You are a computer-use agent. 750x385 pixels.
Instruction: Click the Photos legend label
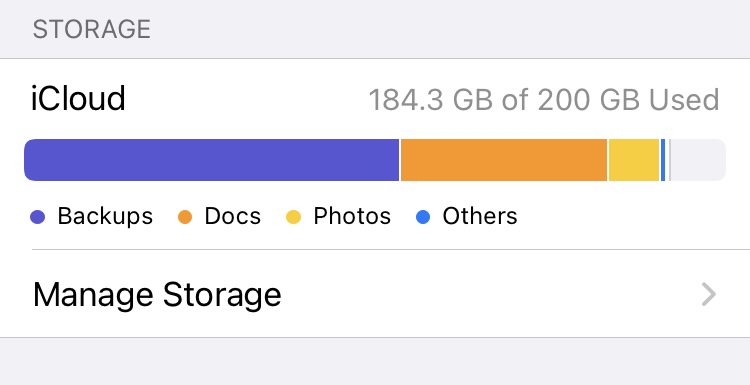pos(352,216)
